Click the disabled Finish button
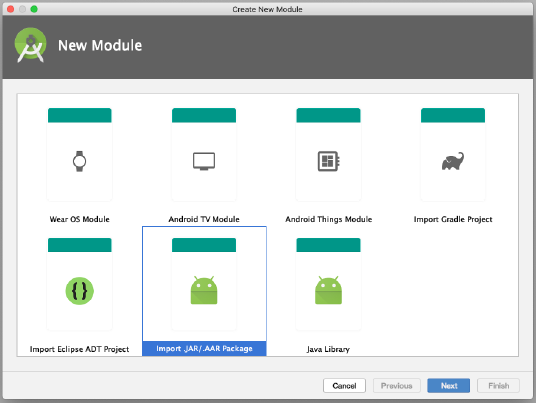Screen dimensions: 536x403 498,386
